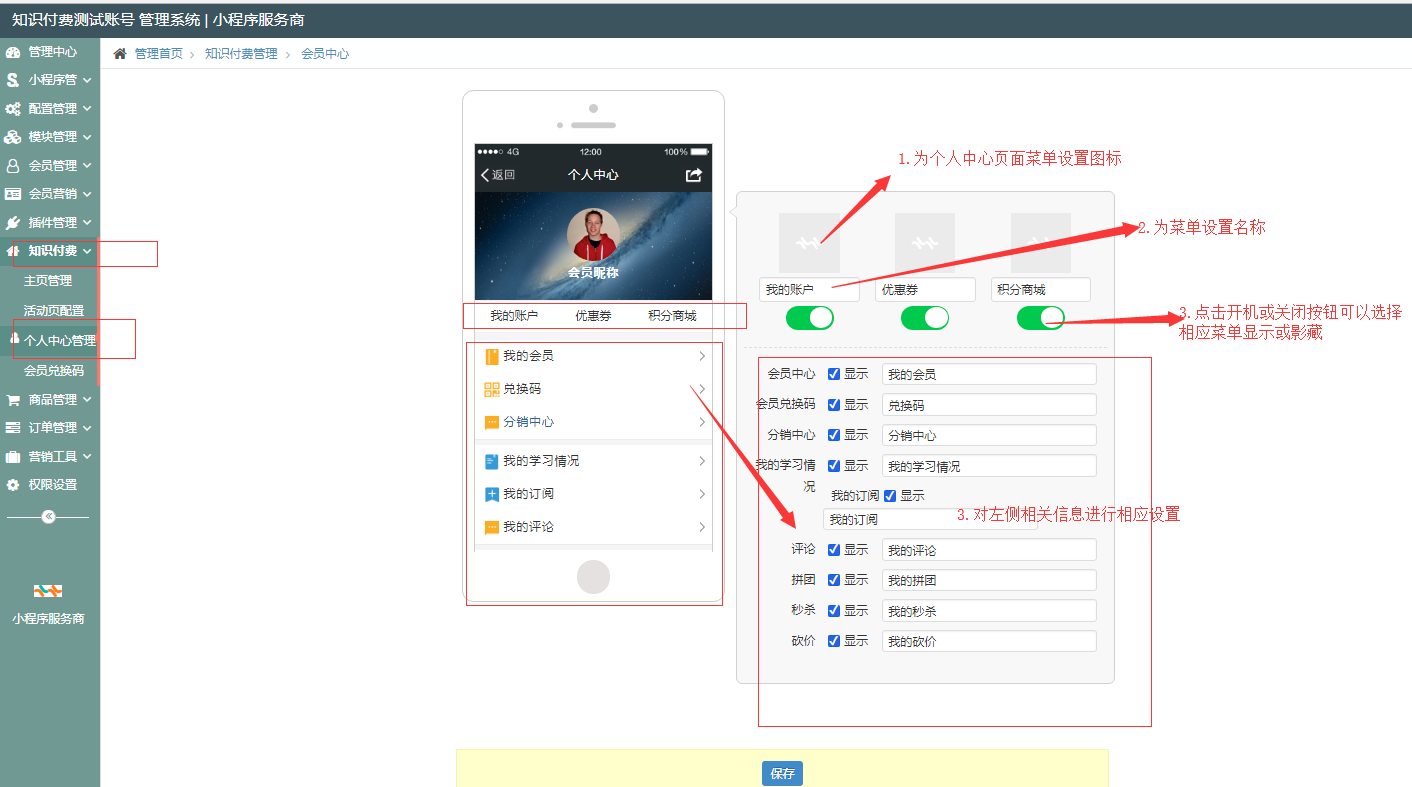Click the sidebar collapse double-arrow icon
Screen dimensions: 1412x787
tap(48, 517)
